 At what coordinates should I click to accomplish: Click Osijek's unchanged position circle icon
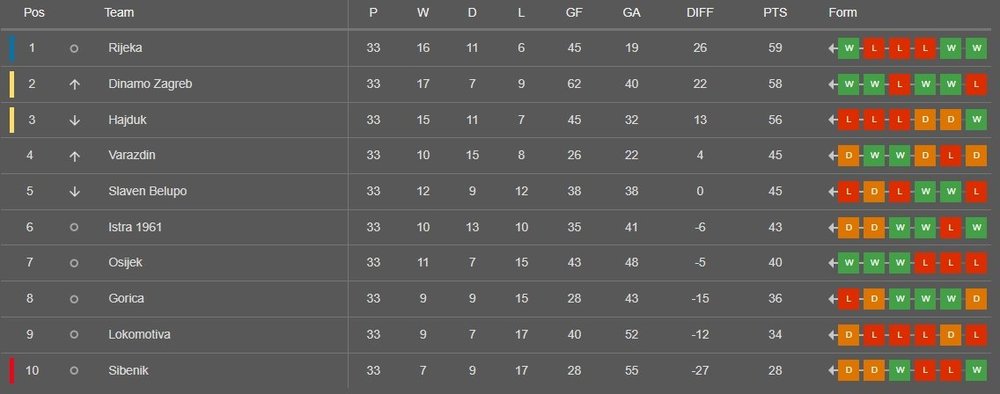click(x=74, y=263)
